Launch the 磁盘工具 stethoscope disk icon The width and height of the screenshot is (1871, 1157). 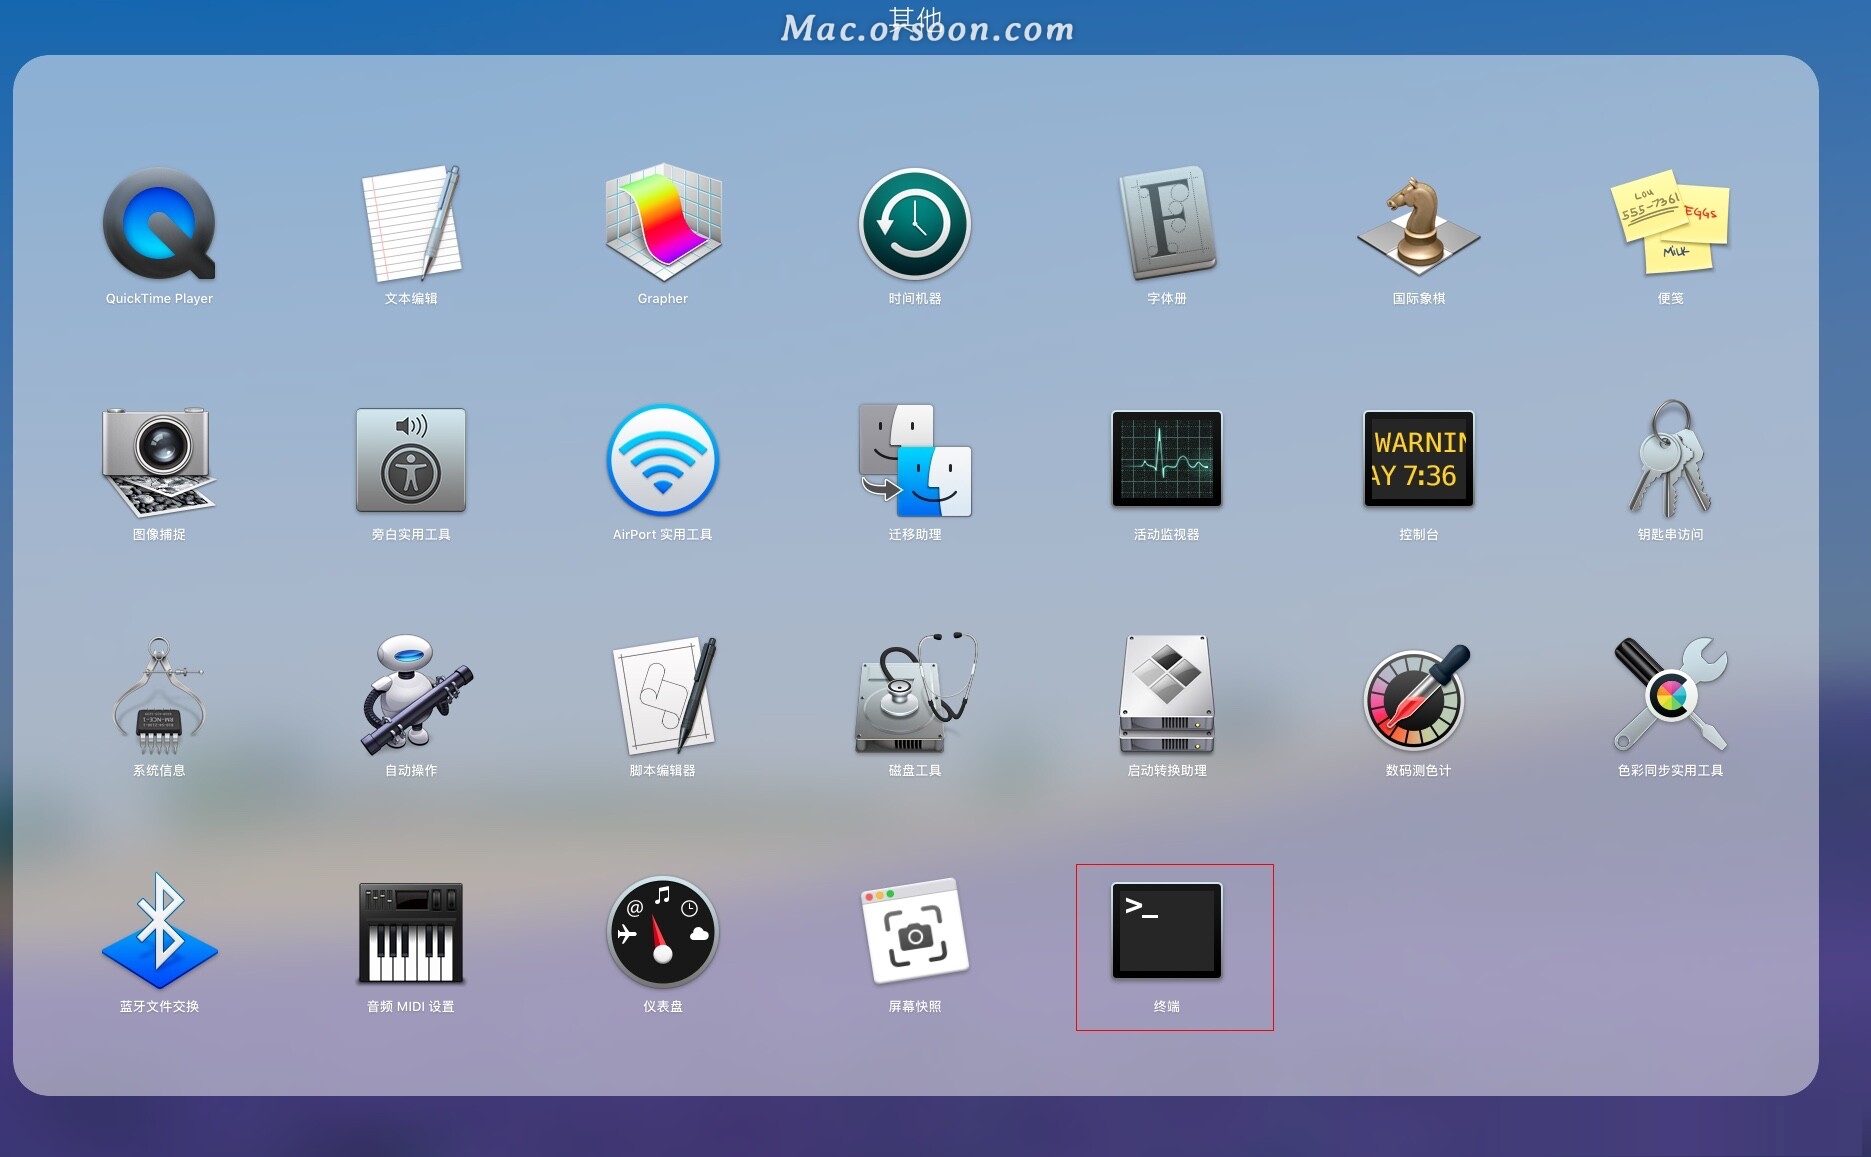click(916, 694)
